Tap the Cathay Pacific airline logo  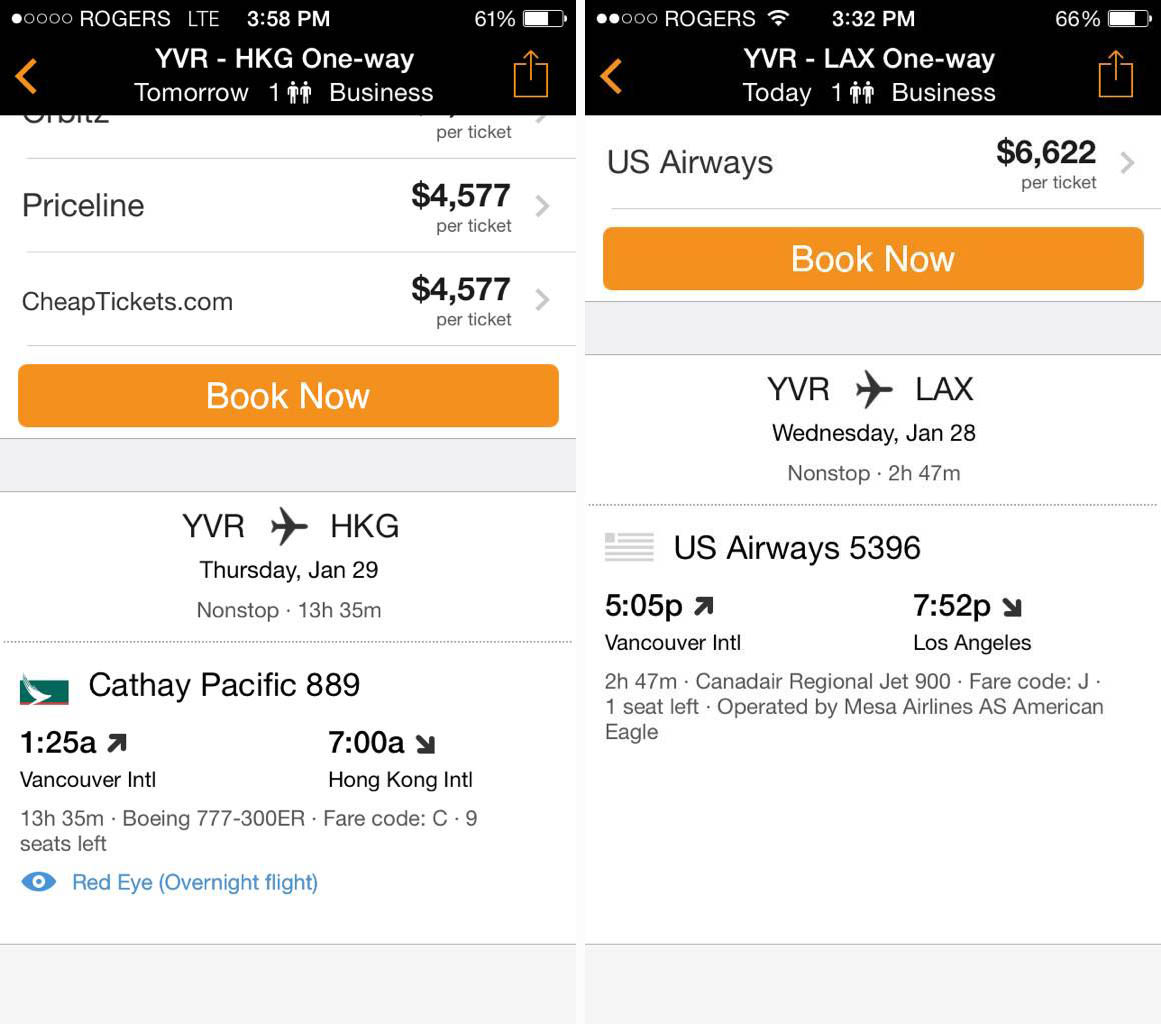tap(44, 689)
